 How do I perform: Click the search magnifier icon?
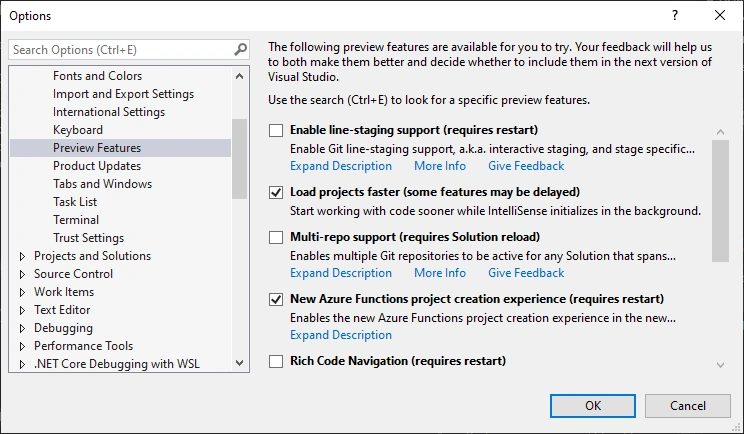(x=241, y=49)
